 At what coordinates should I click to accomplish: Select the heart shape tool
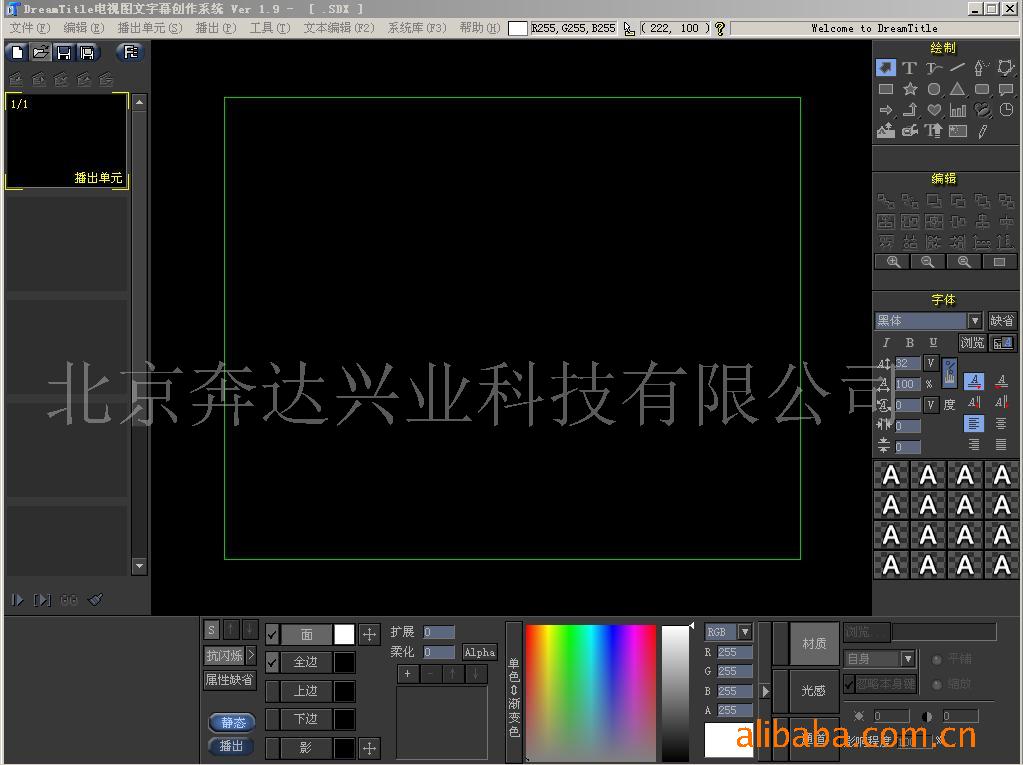[934, 110]
